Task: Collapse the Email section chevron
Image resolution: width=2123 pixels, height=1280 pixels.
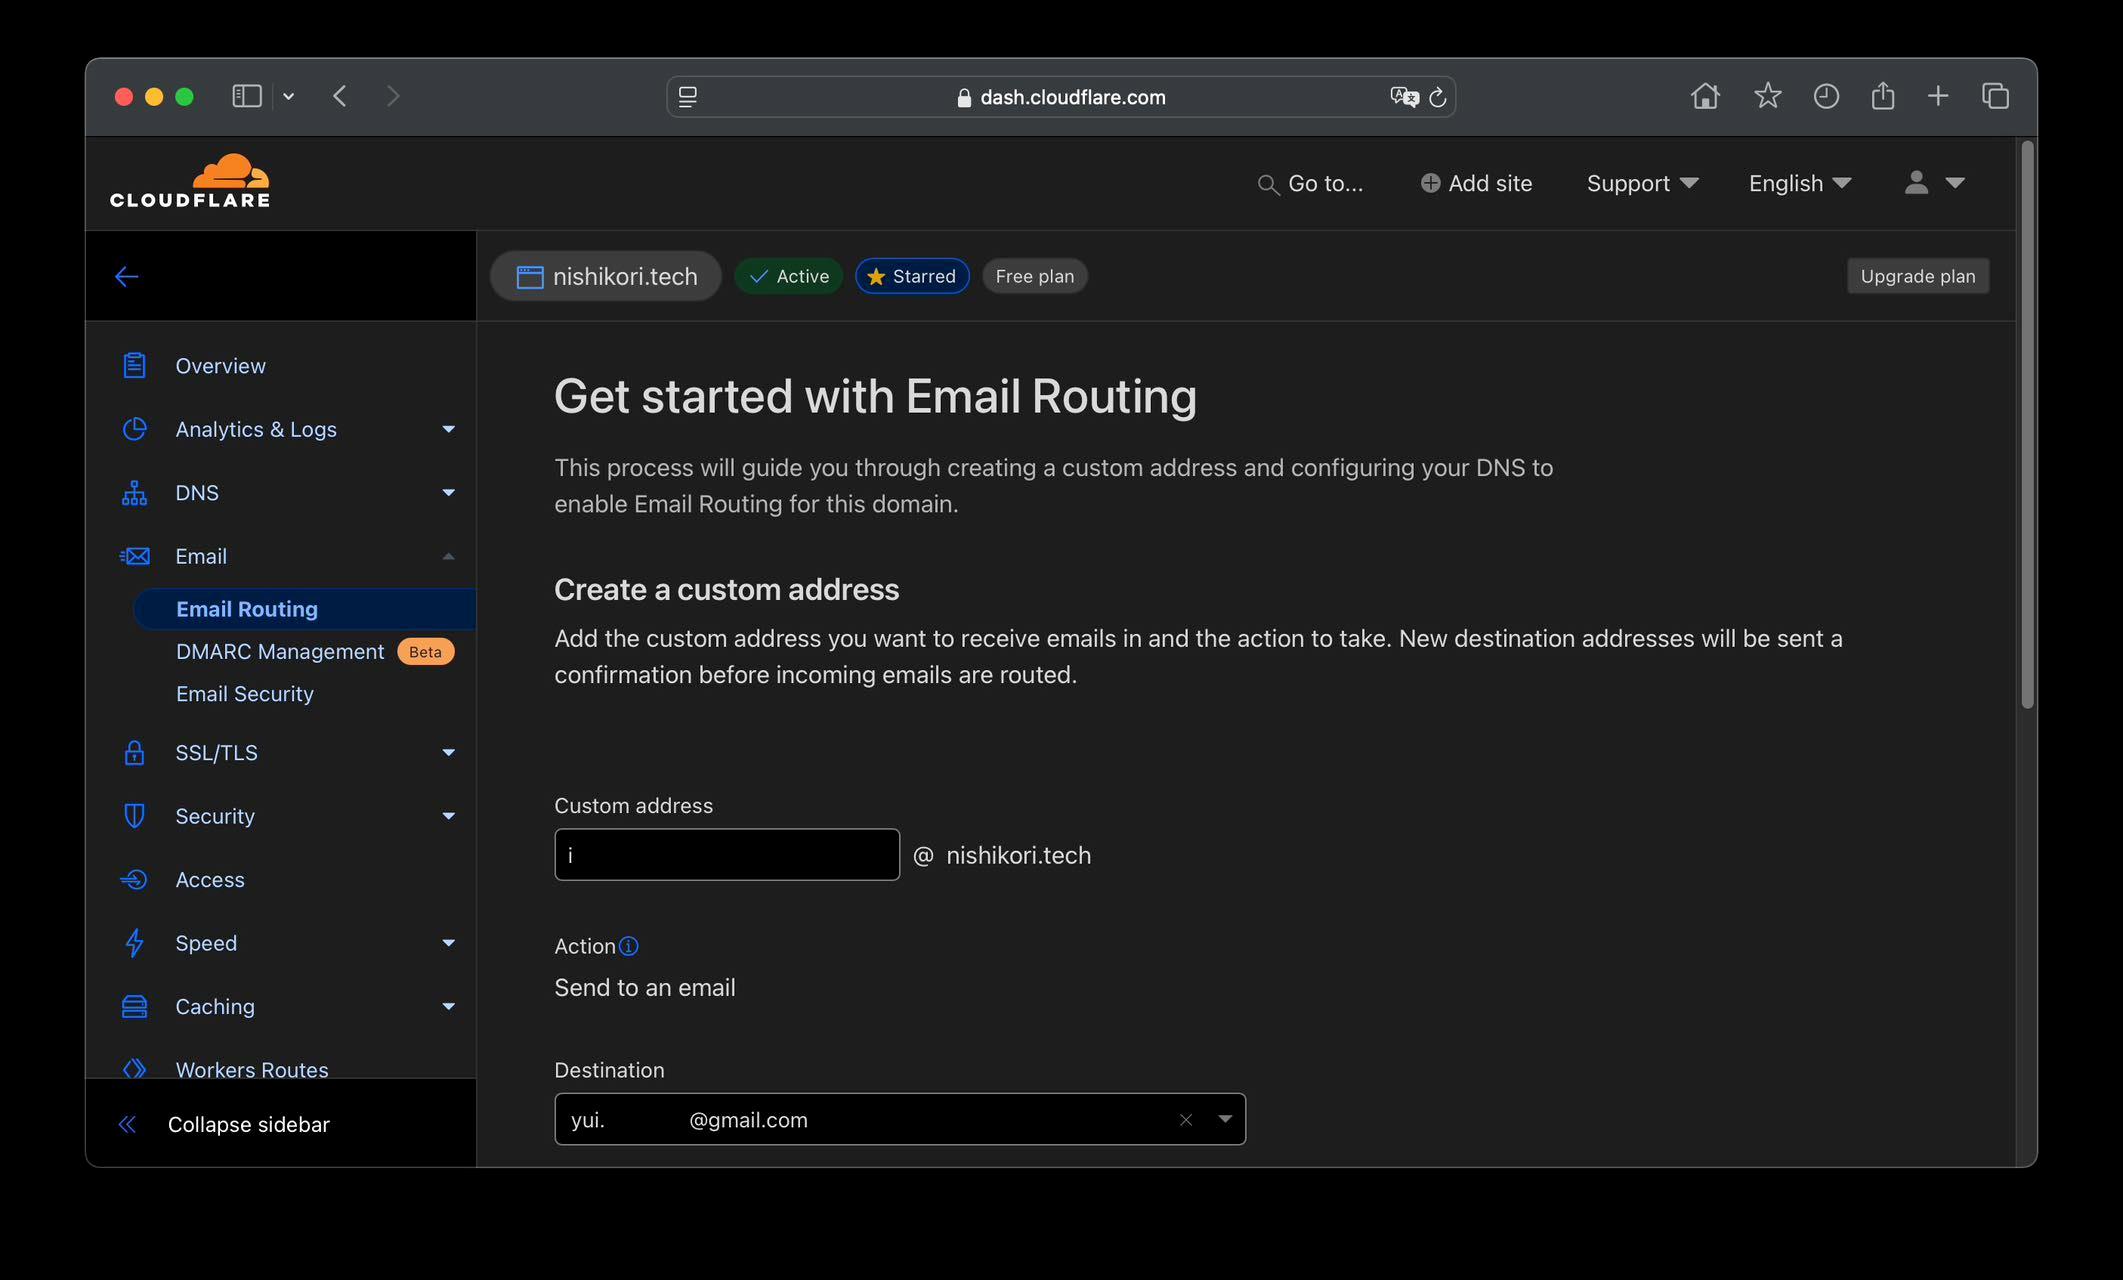Action: coord(448,556)
